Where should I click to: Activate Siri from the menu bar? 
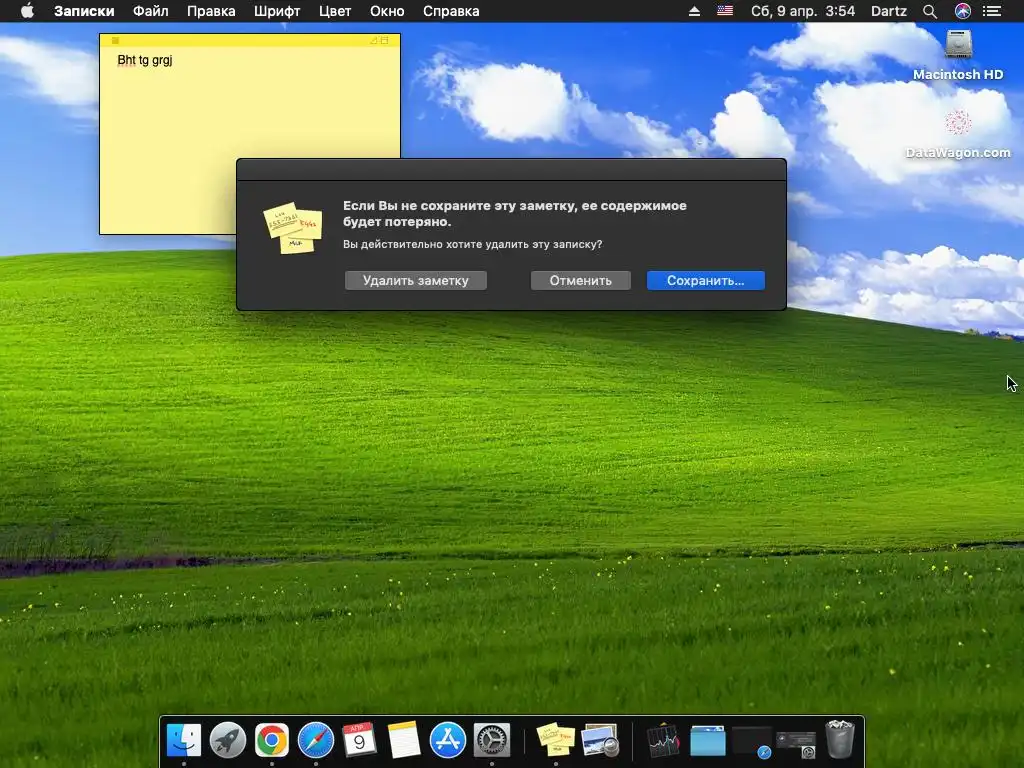pos(963,11)
